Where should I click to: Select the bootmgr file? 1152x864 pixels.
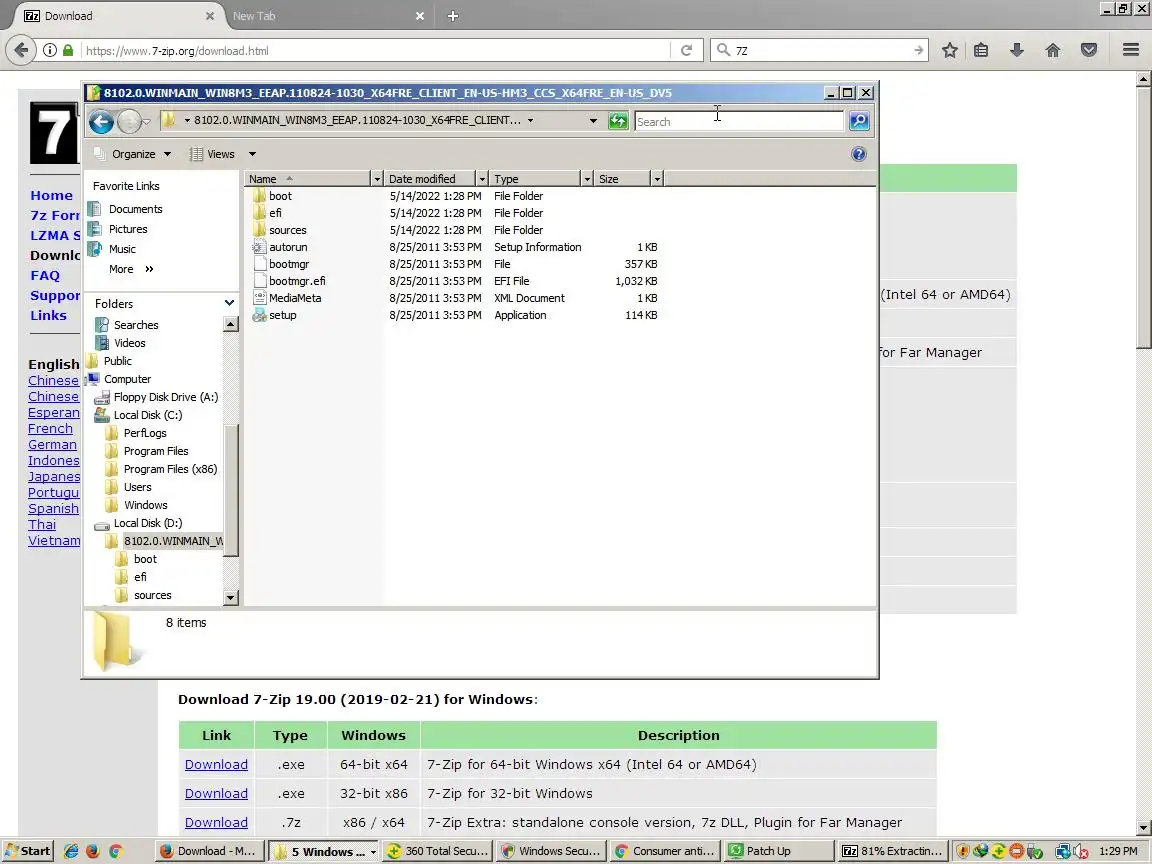click(x=289, y=264)
